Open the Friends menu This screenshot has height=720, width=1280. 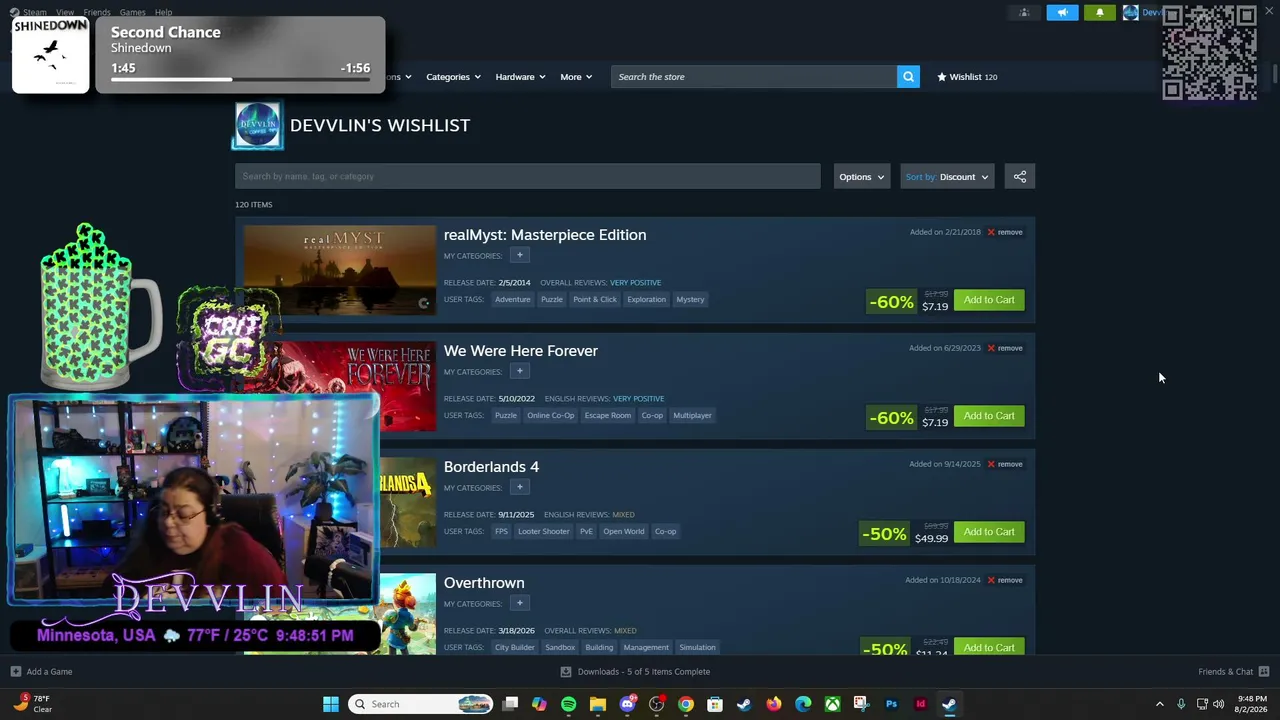pyautogui.click(x=97, y=13)
